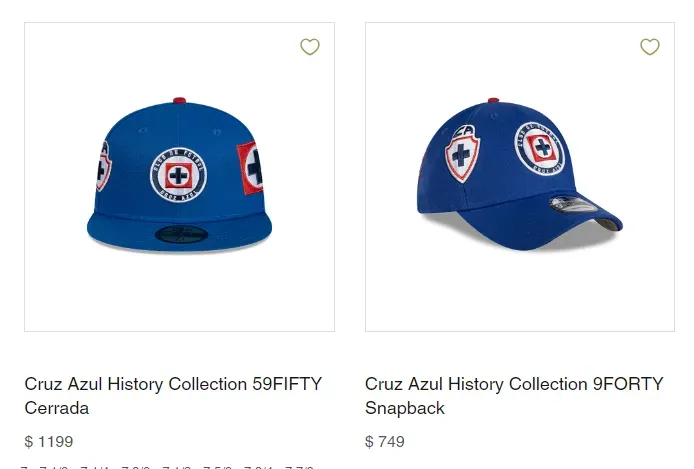Open the 9FORTY Snapback cap product photo
The height and width of the screenshot is (469, 694).
tap(519, 177)
